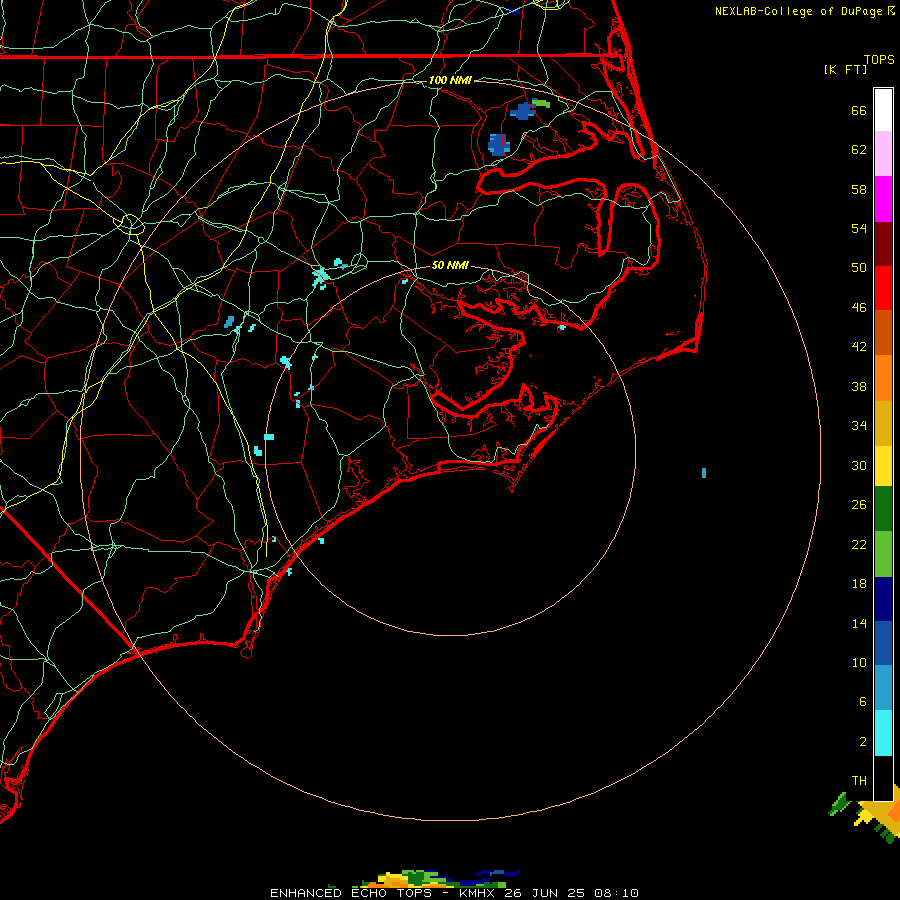Click the 30 legend value

(x=859, y=465)
